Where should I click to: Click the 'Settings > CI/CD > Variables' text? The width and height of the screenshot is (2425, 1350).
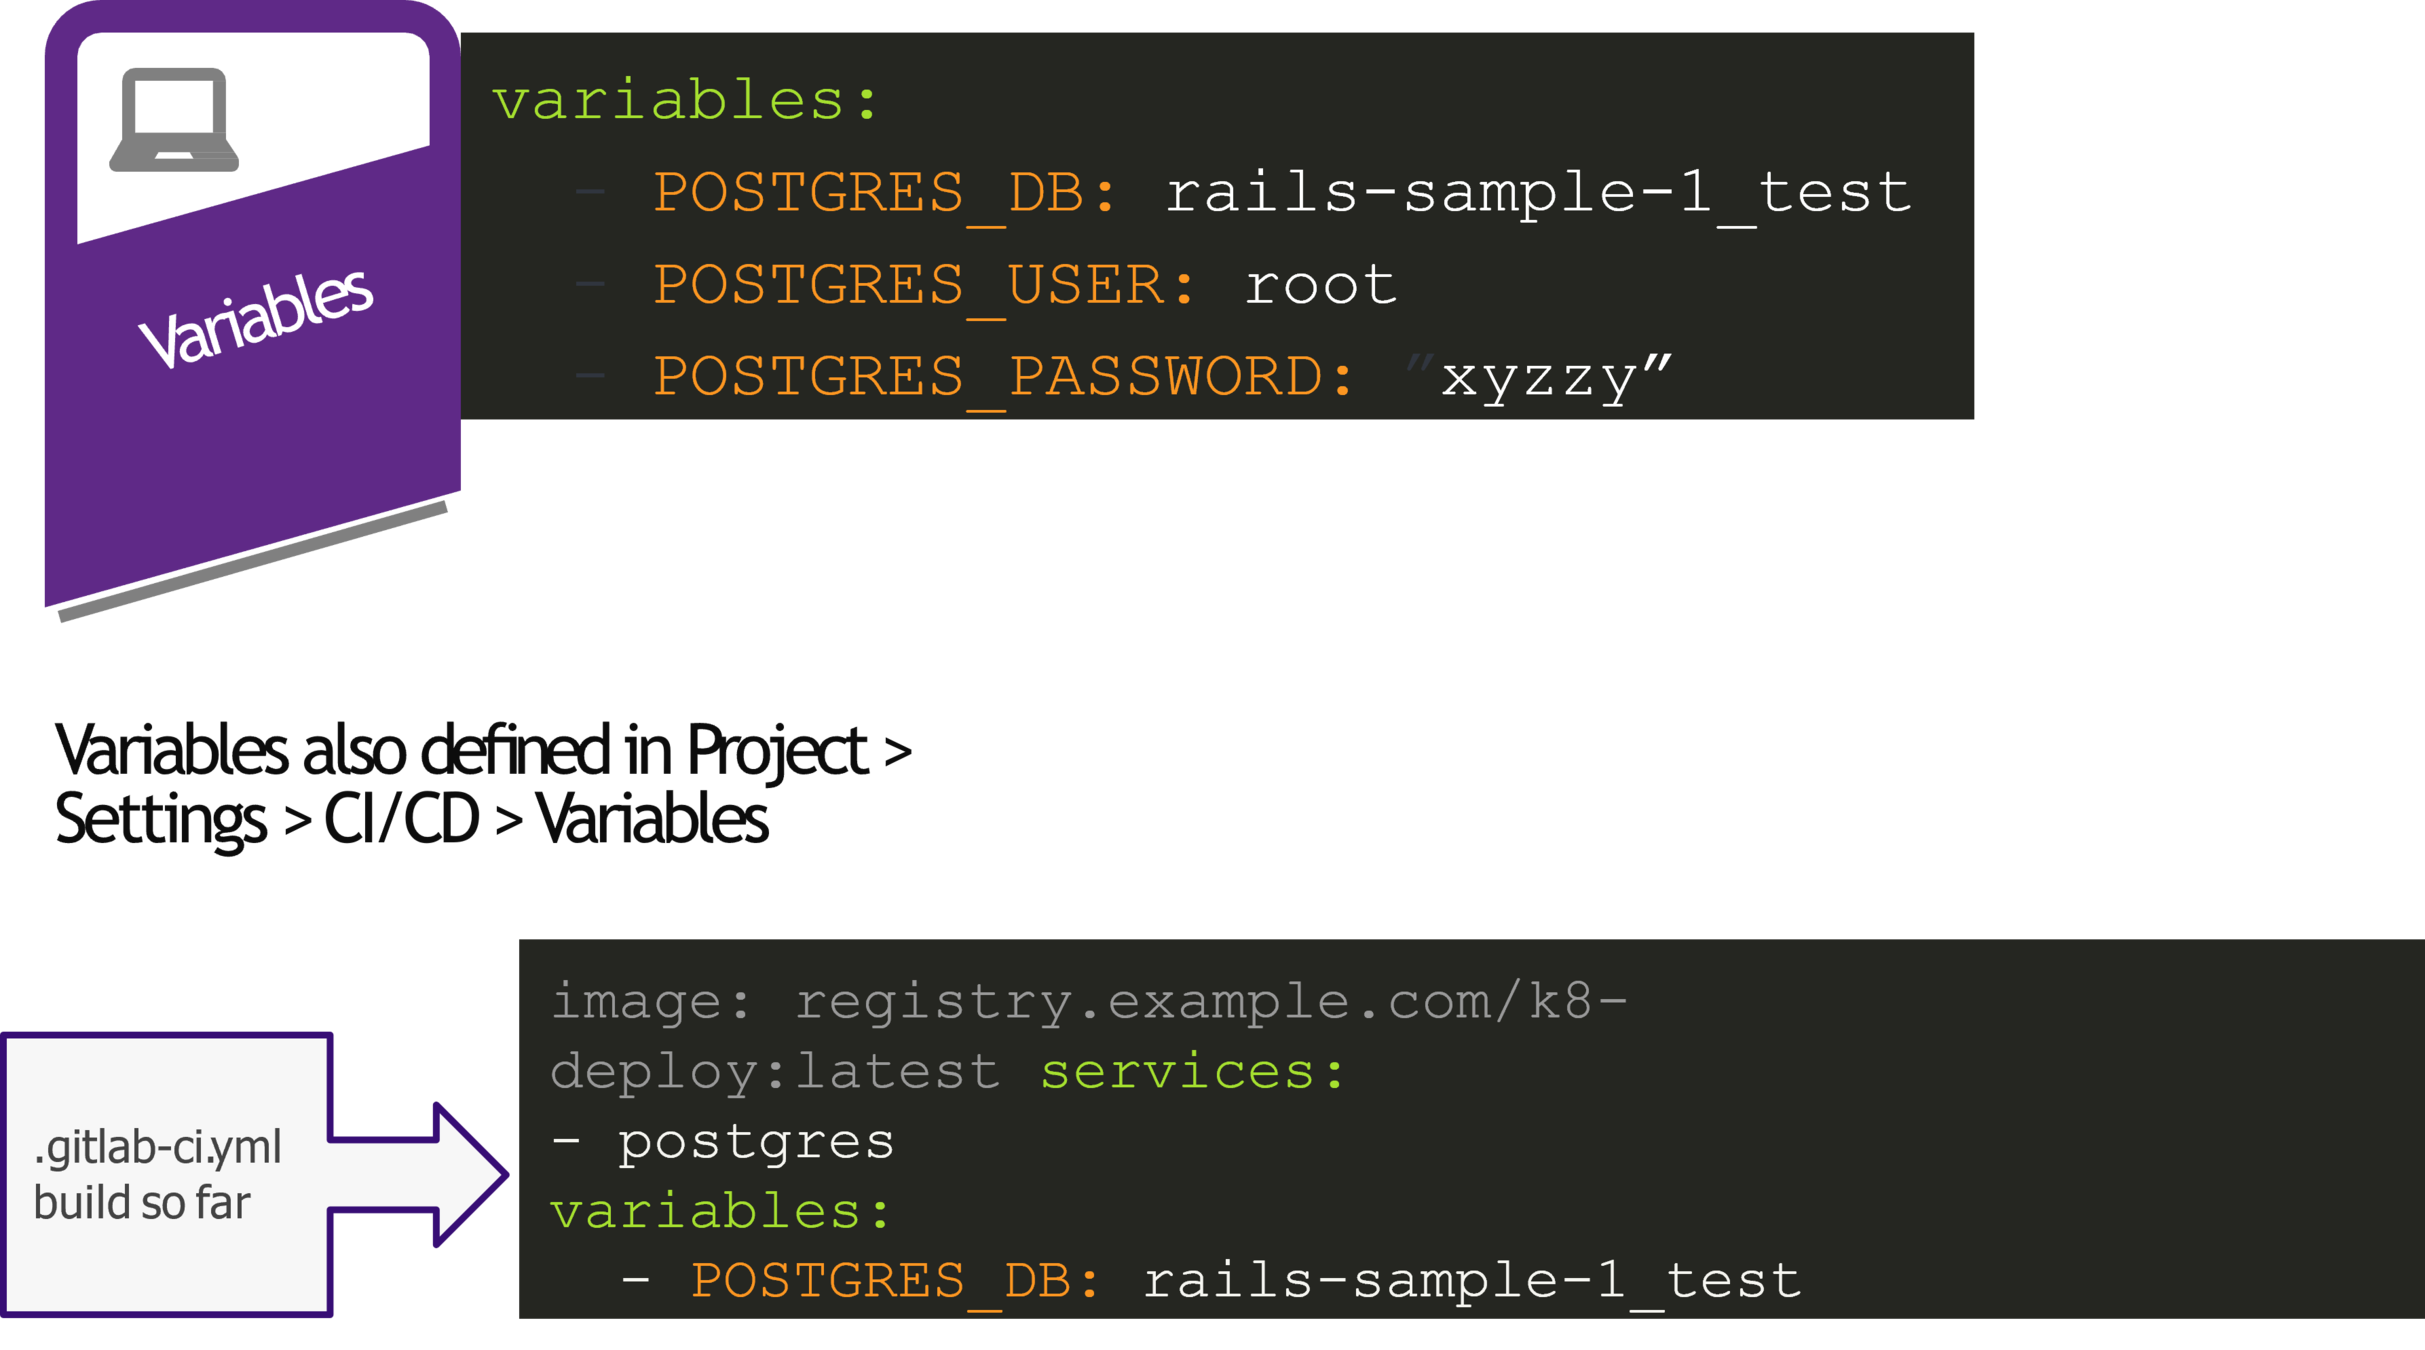click(411, 820)
